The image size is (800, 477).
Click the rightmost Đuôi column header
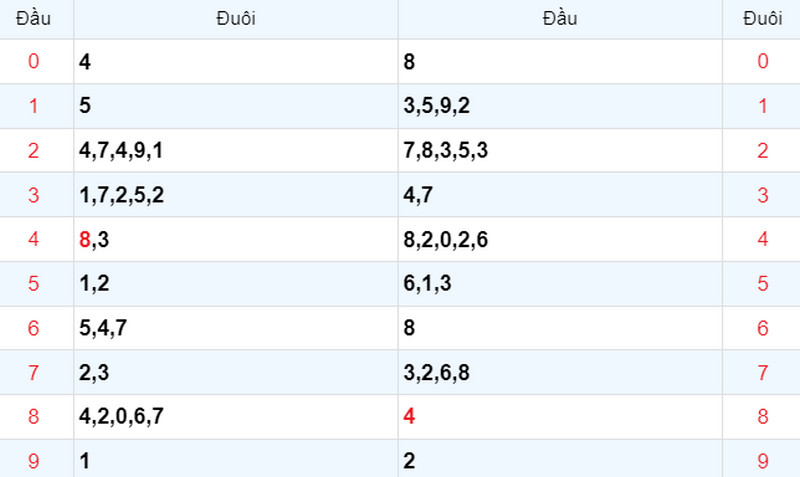[762, 19]
